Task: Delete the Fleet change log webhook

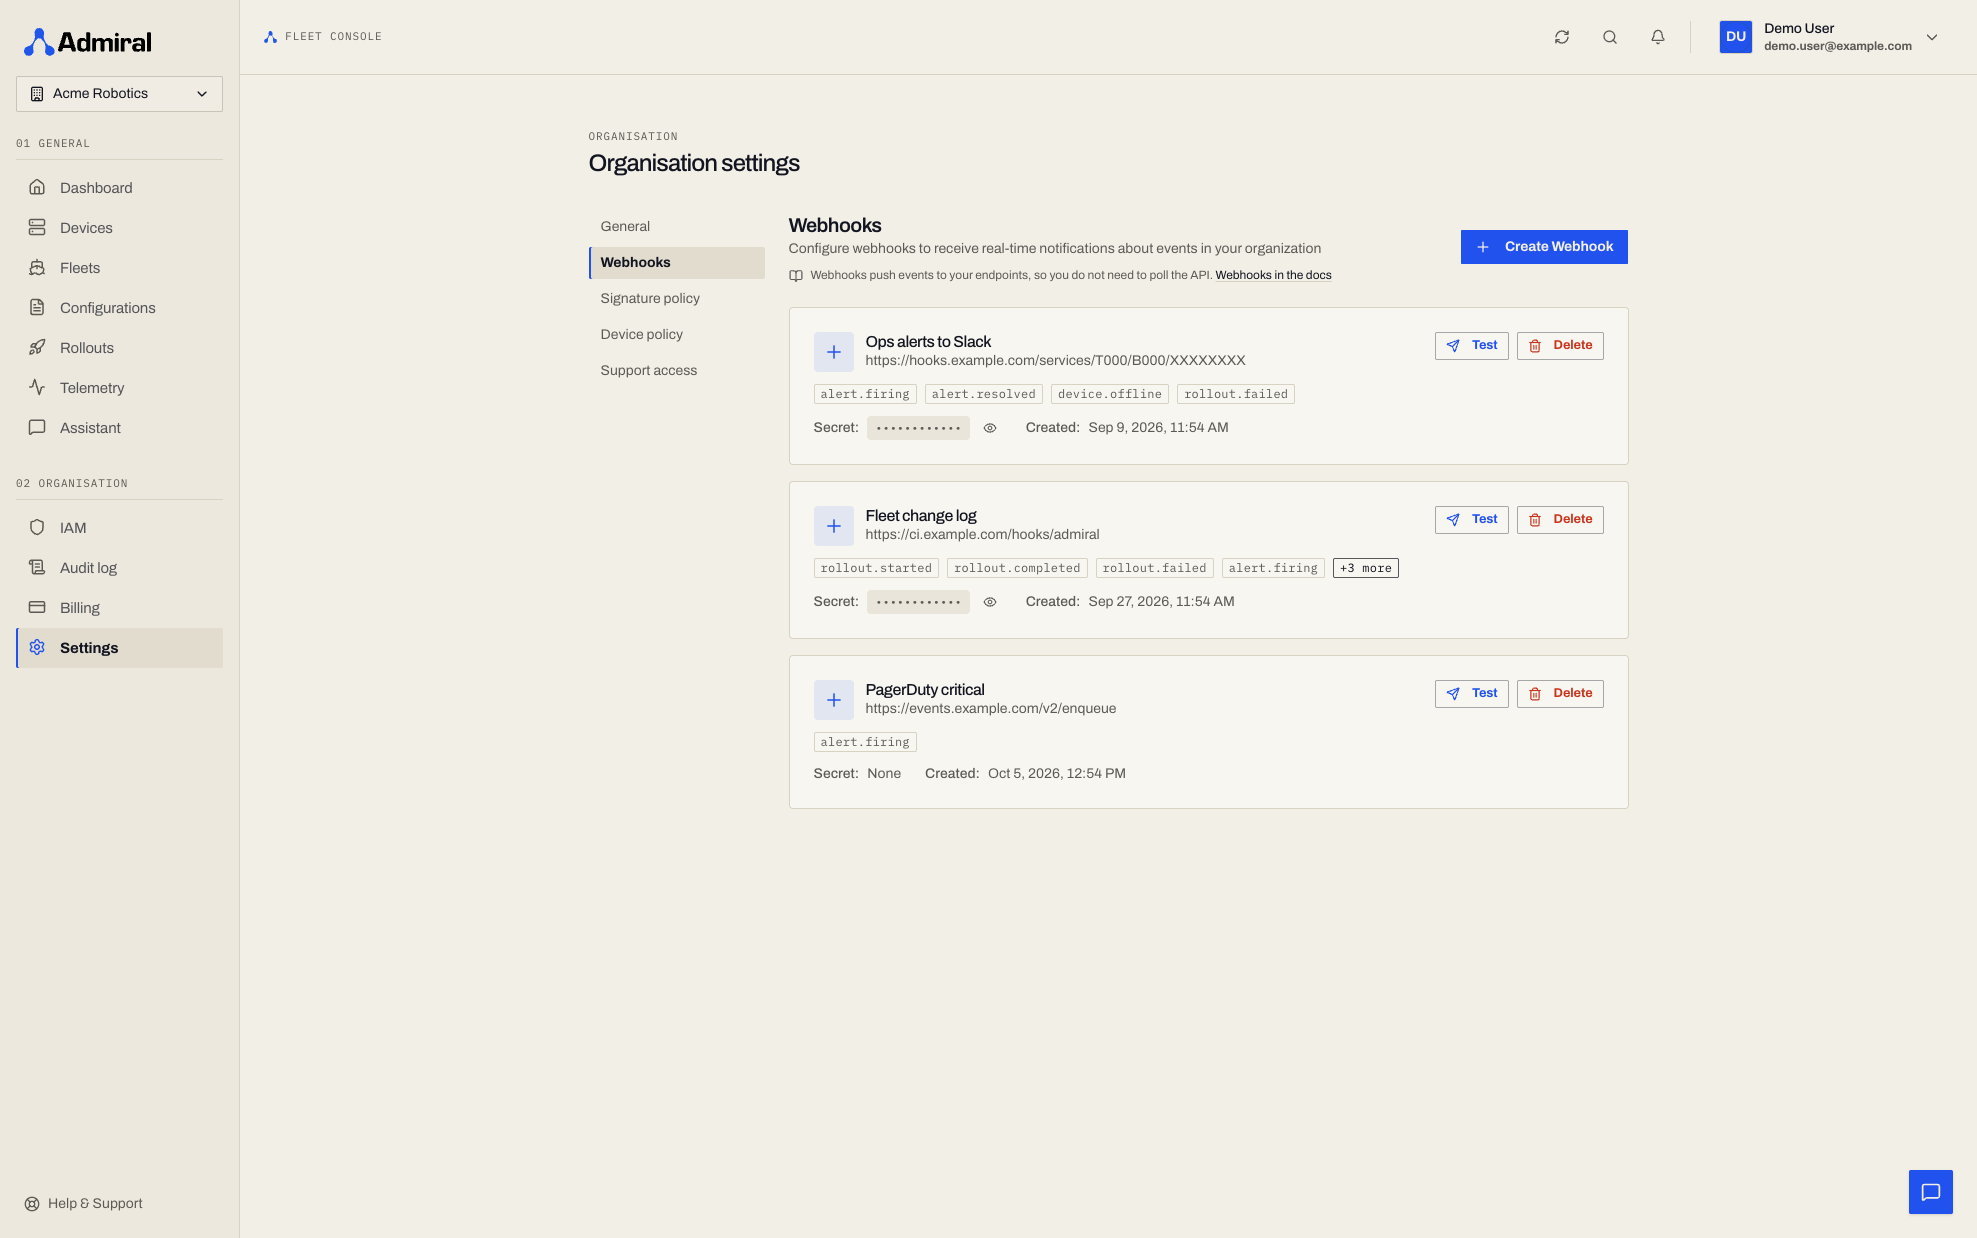Action: point(1559,520)
